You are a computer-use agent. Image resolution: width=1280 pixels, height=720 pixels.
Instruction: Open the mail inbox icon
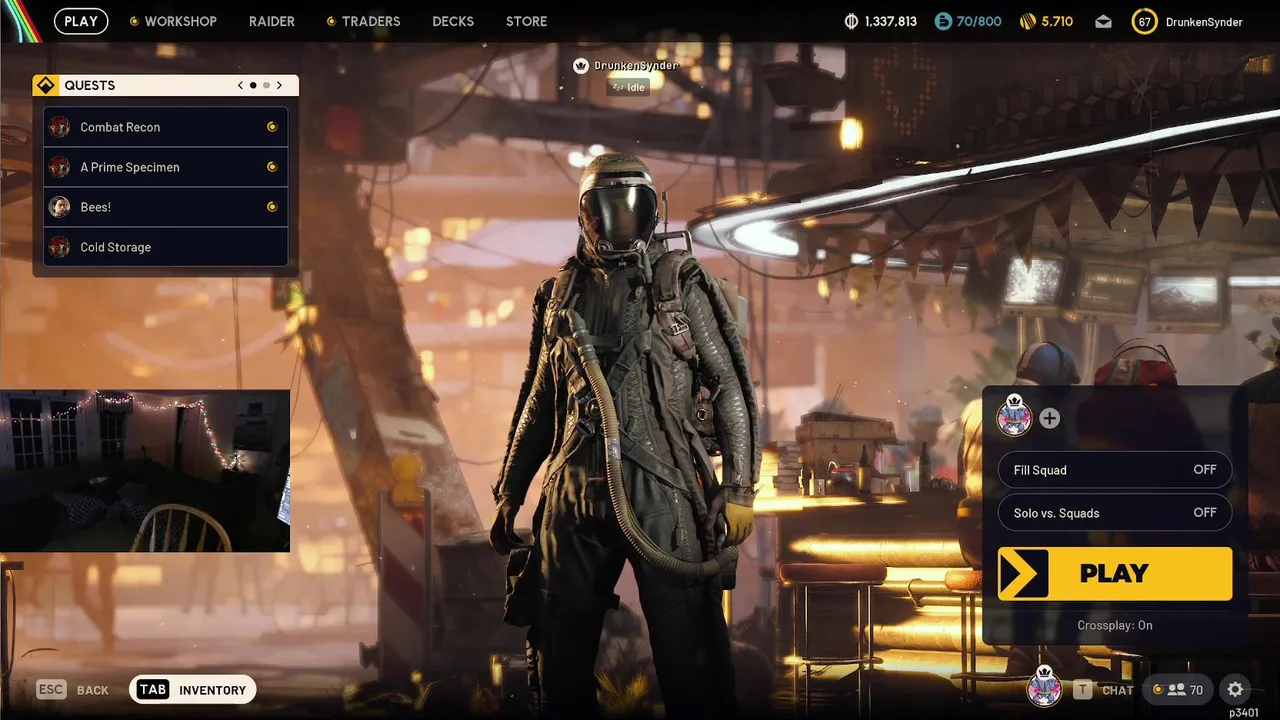coord(1103,21)
